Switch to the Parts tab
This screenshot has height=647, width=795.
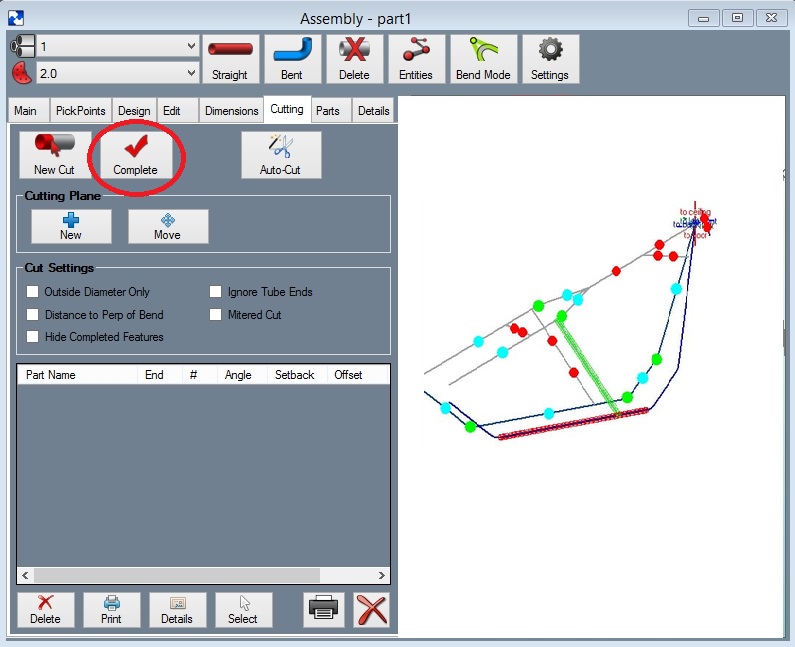pos(331,111)
